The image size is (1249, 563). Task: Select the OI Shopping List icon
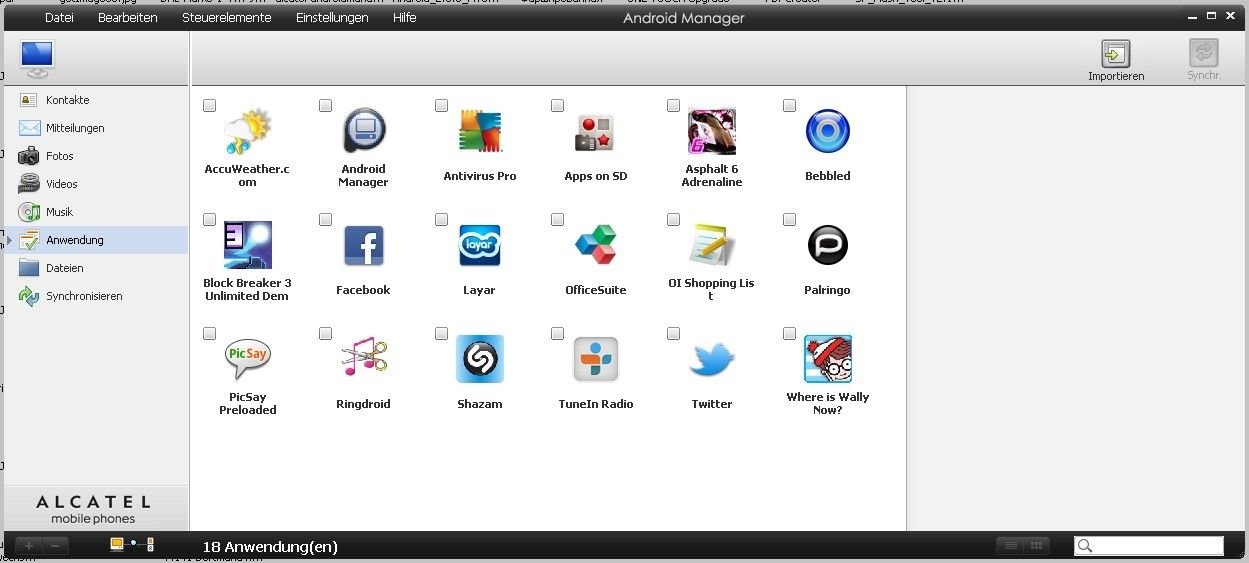[711, 245]
